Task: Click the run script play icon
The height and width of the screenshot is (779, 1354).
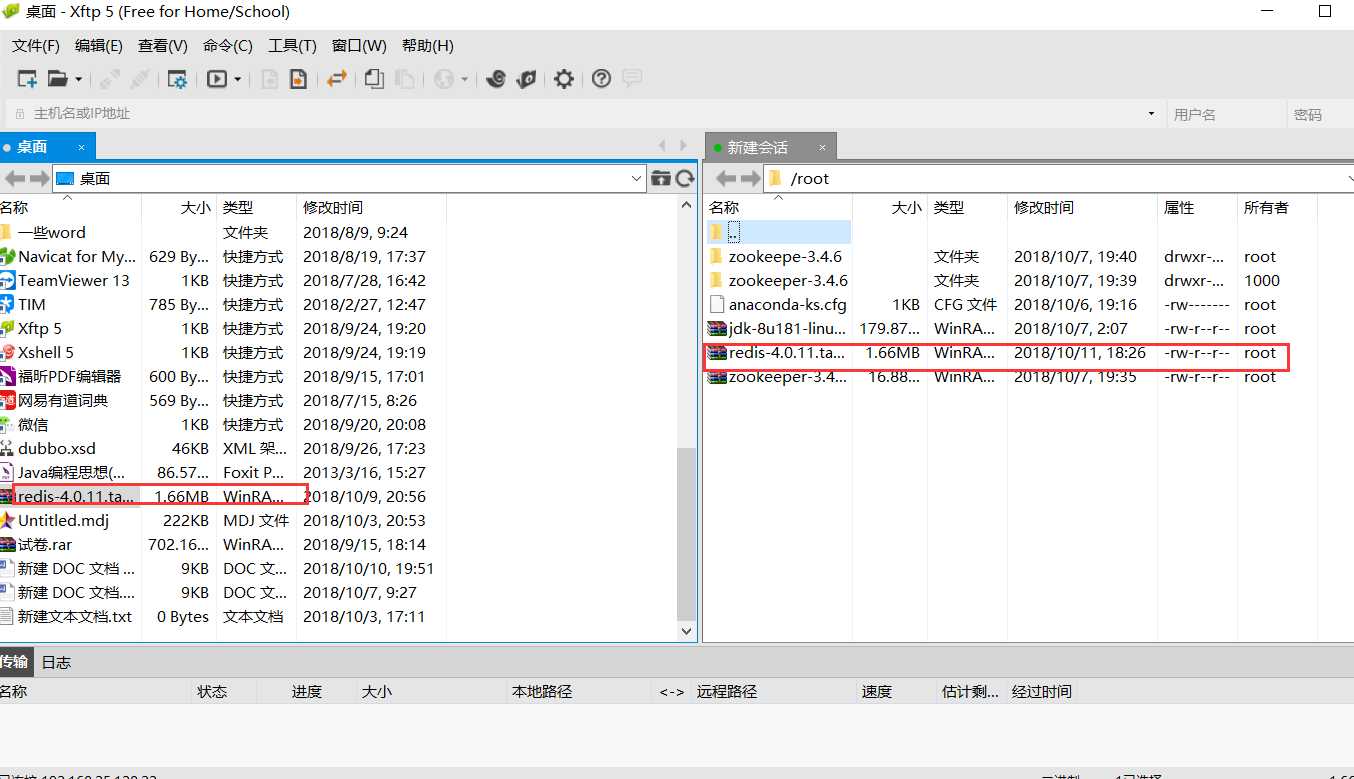Action: coord(217,79)
